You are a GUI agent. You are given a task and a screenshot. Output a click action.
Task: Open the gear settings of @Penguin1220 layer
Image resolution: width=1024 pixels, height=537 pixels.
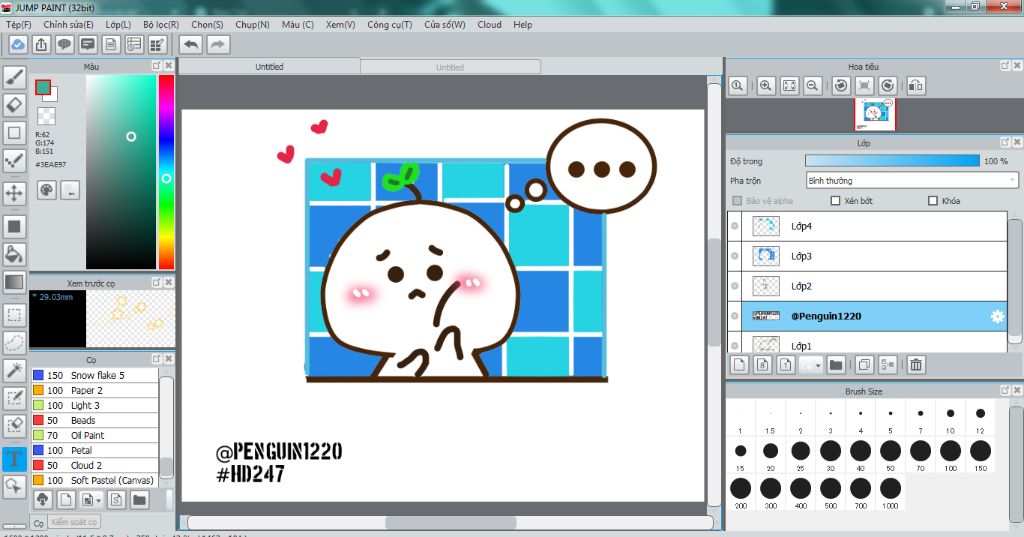tap(996, 316)
